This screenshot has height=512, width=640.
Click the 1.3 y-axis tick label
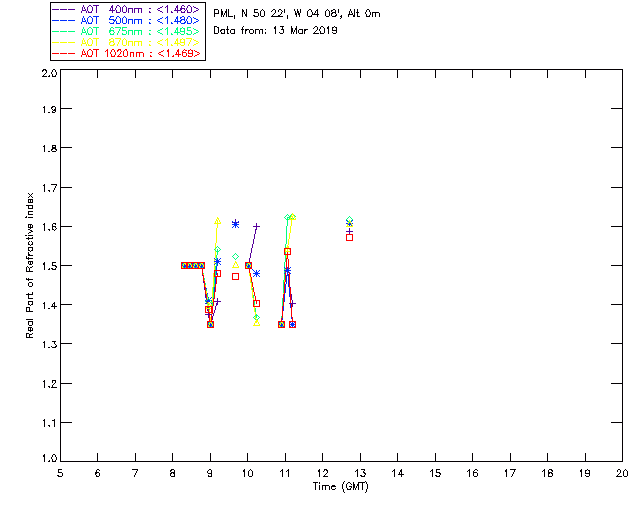point(49,344)
